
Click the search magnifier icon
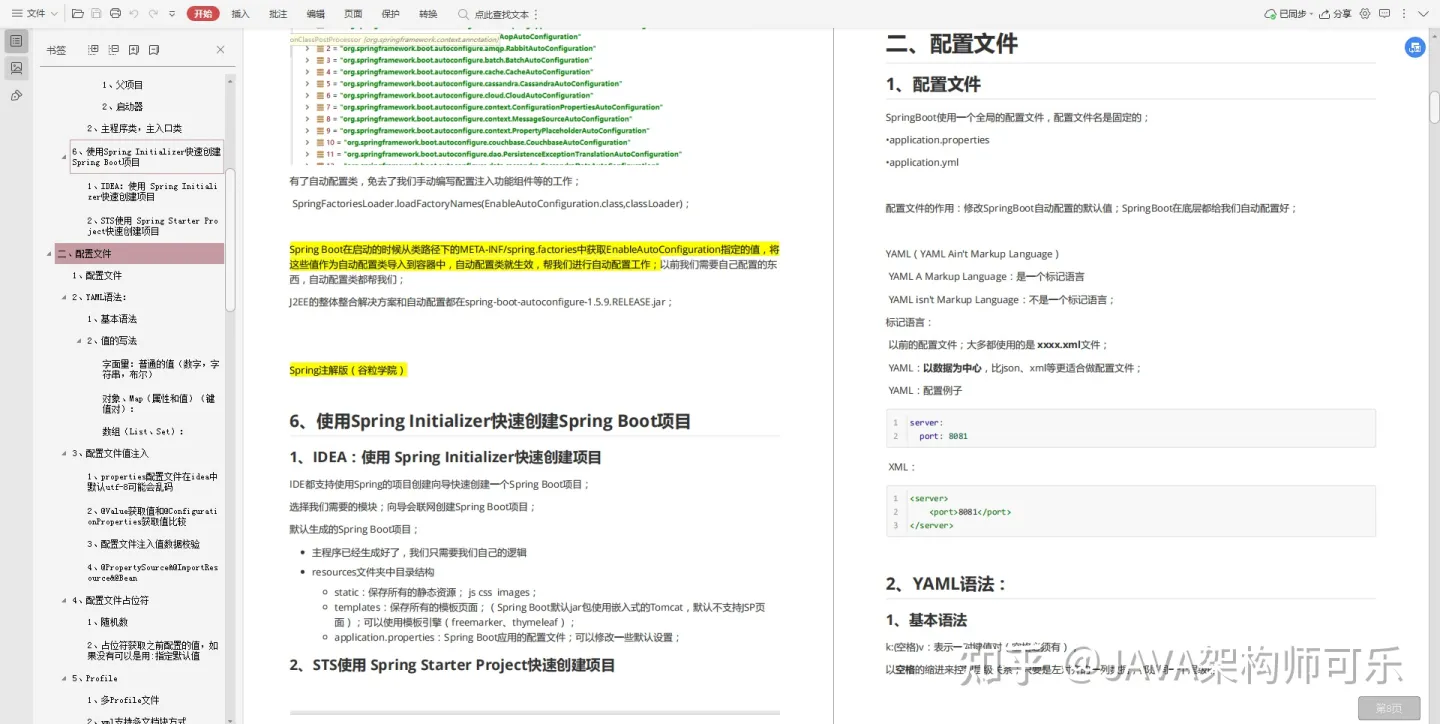coord(463,14)
